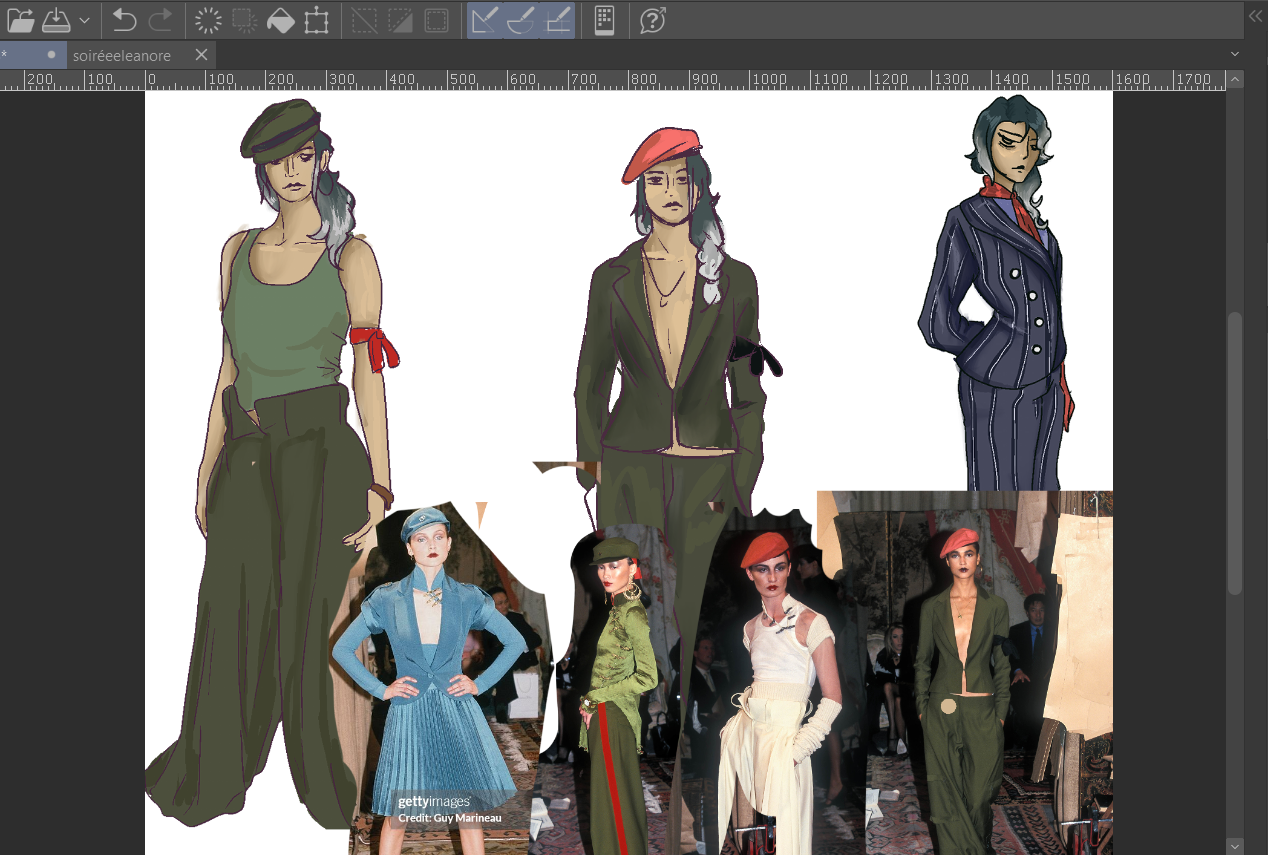This screenshot has width=1268, height=855.
Task: Switch to the soiréeeleanore tab
Action: tap(122, 55)
